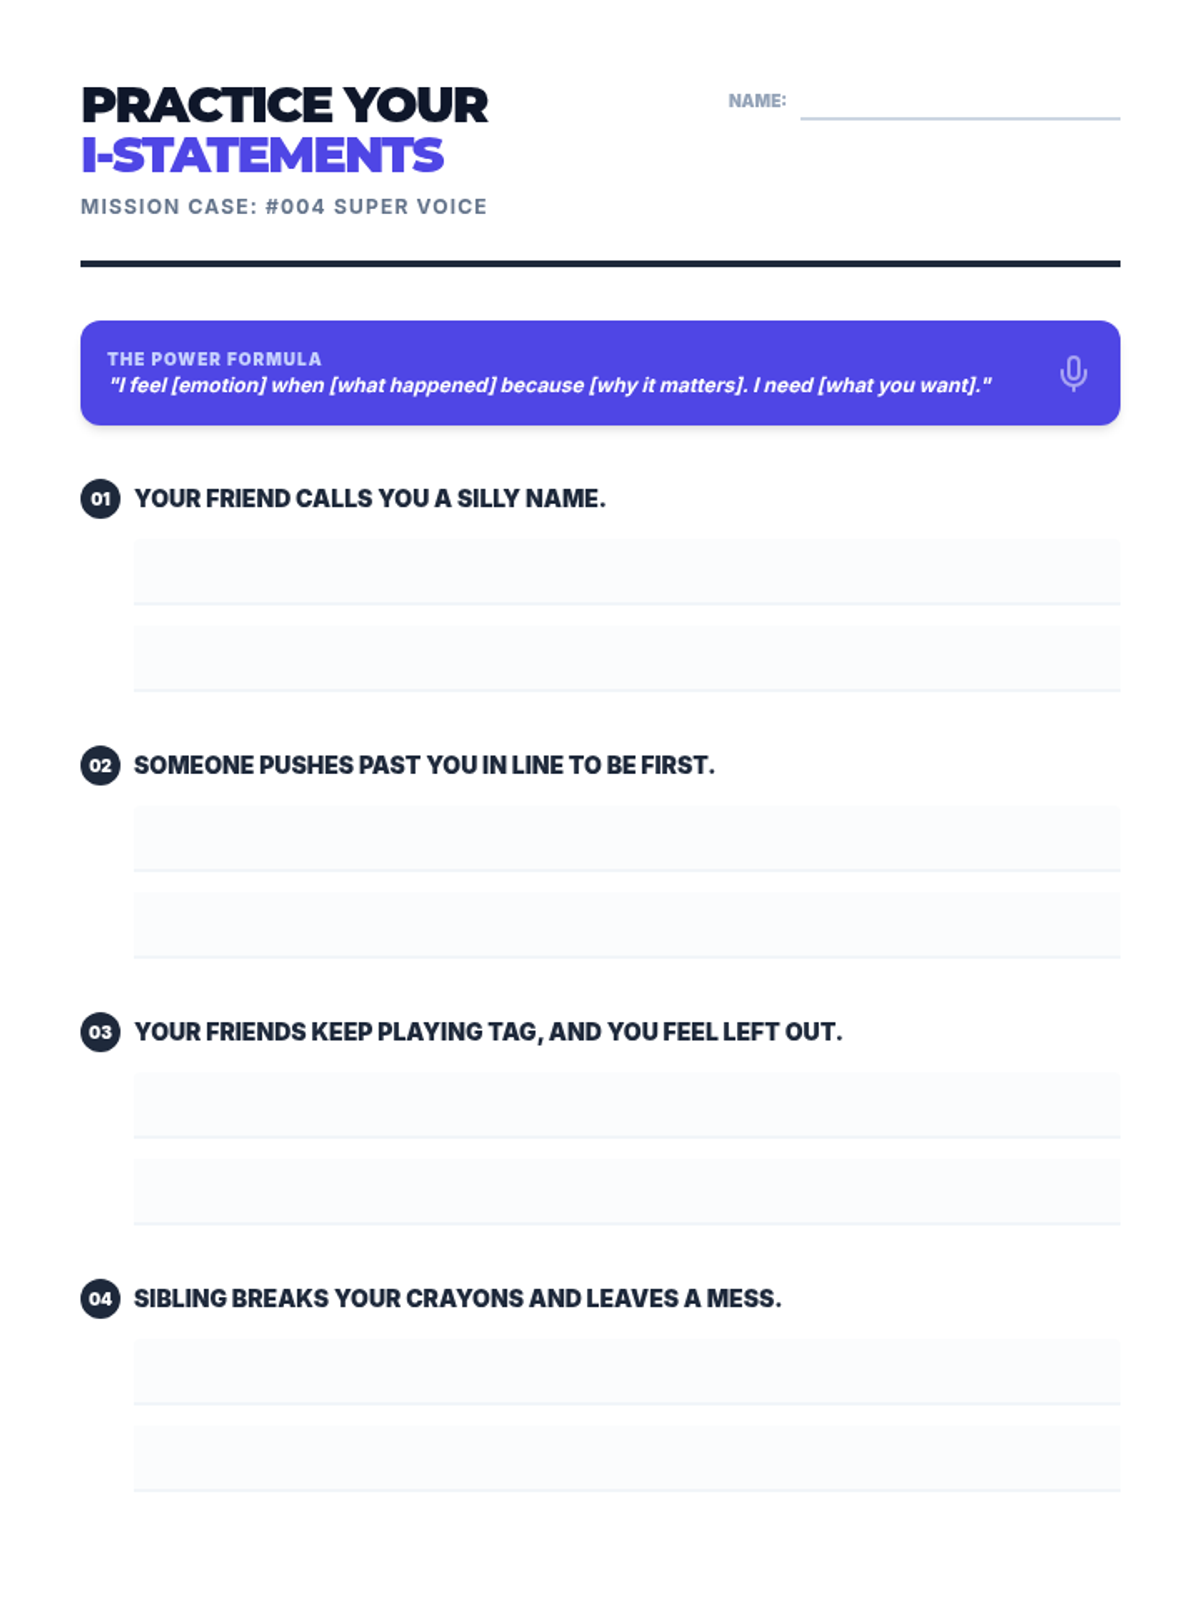Image resolution: width=1200 pixels, height=1600 pixels.
Task: Click first answer line under playing tag prompt
Action: [627, 1106]
